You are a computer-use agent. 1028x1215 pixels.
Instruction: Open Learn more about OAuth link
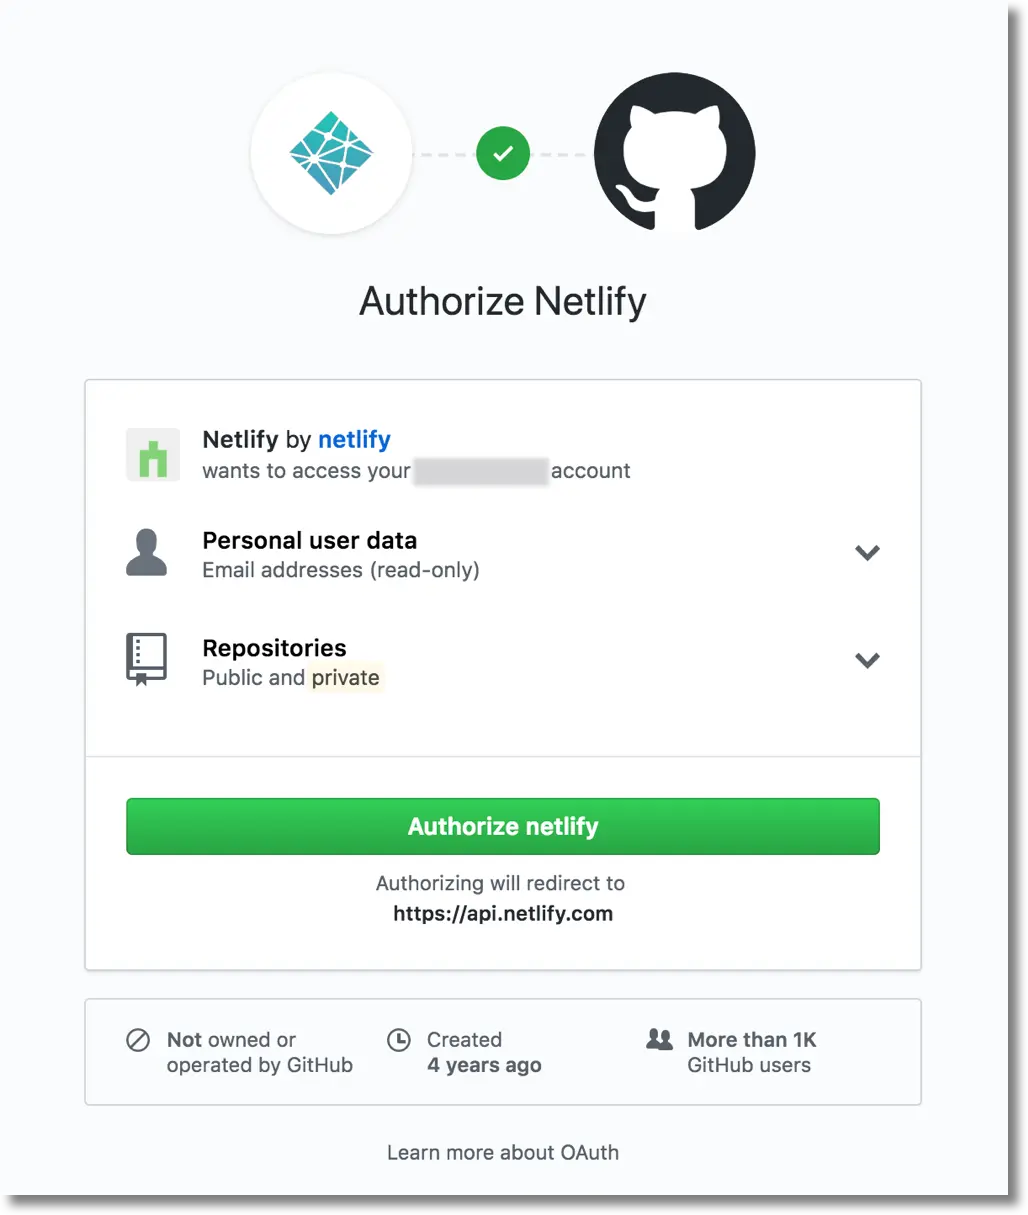pos(503,1152)
